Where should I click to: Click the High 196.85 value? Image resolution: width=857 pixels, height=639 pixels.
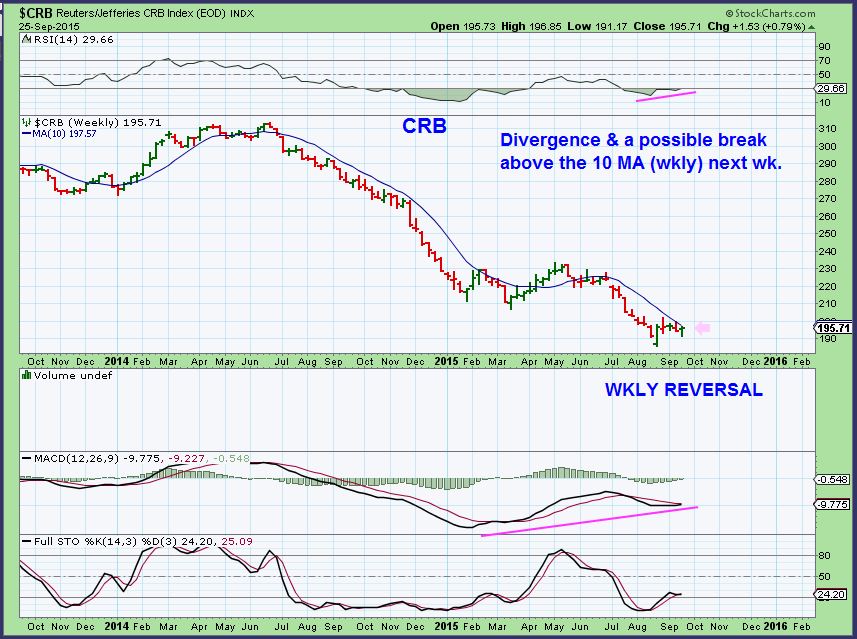531,26
